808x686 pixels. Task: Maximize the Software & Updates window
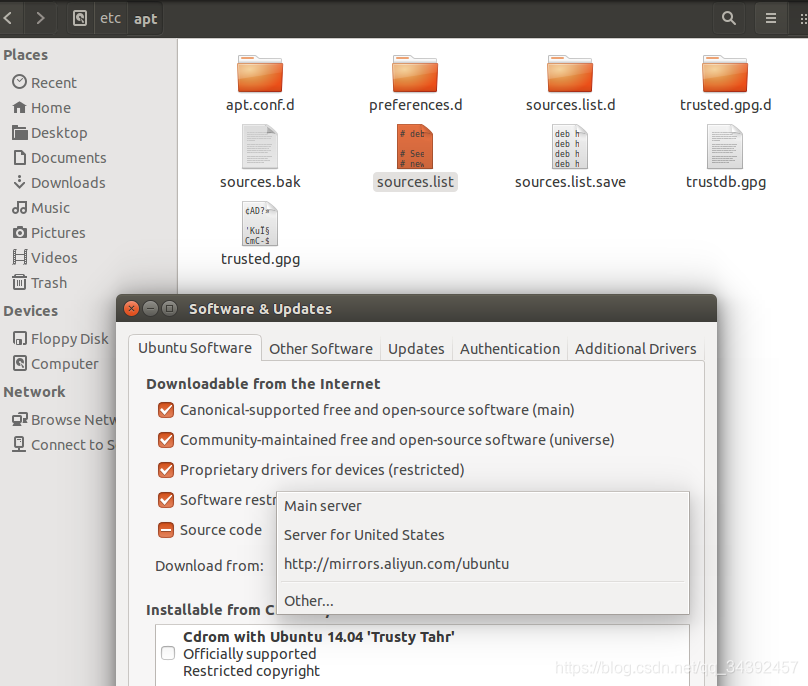pyautogui.click(x=169, y=309)
